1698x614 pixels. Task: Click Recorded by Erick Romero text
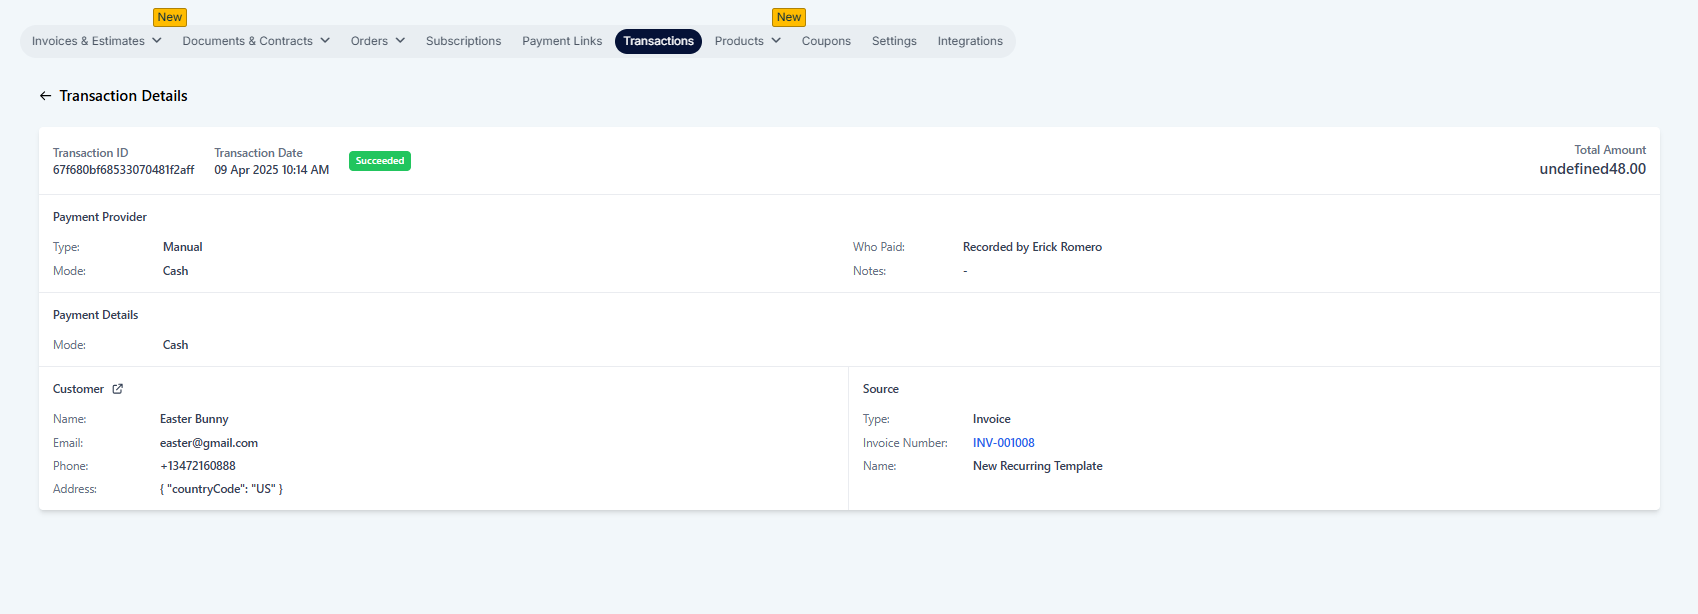click(1032, 247)
